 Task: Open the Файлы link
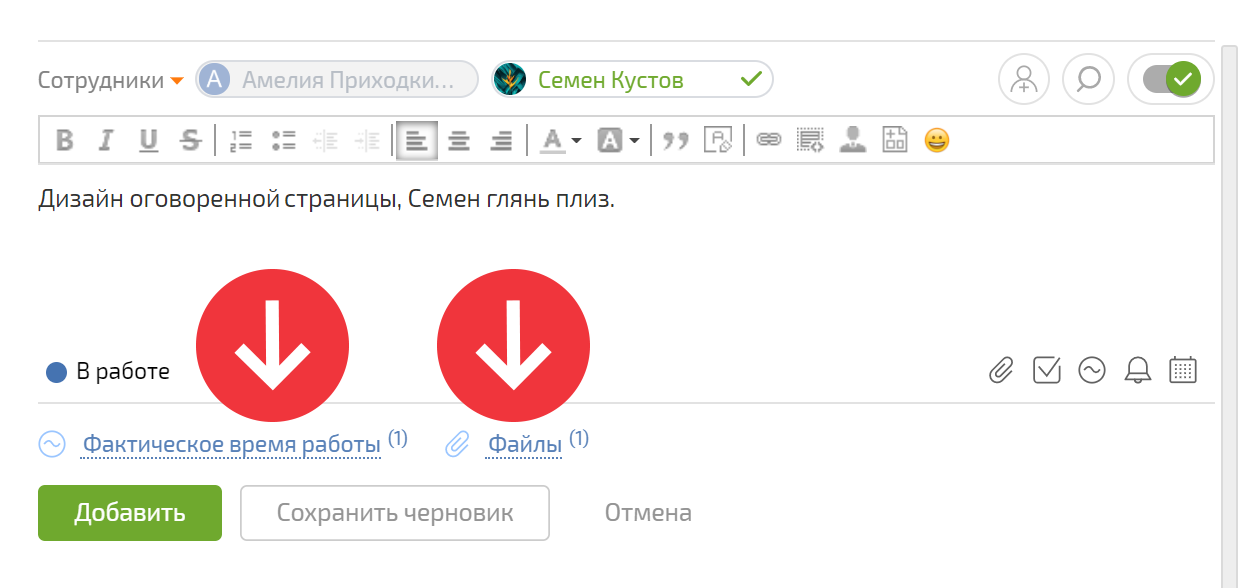(x=524, y=444)
